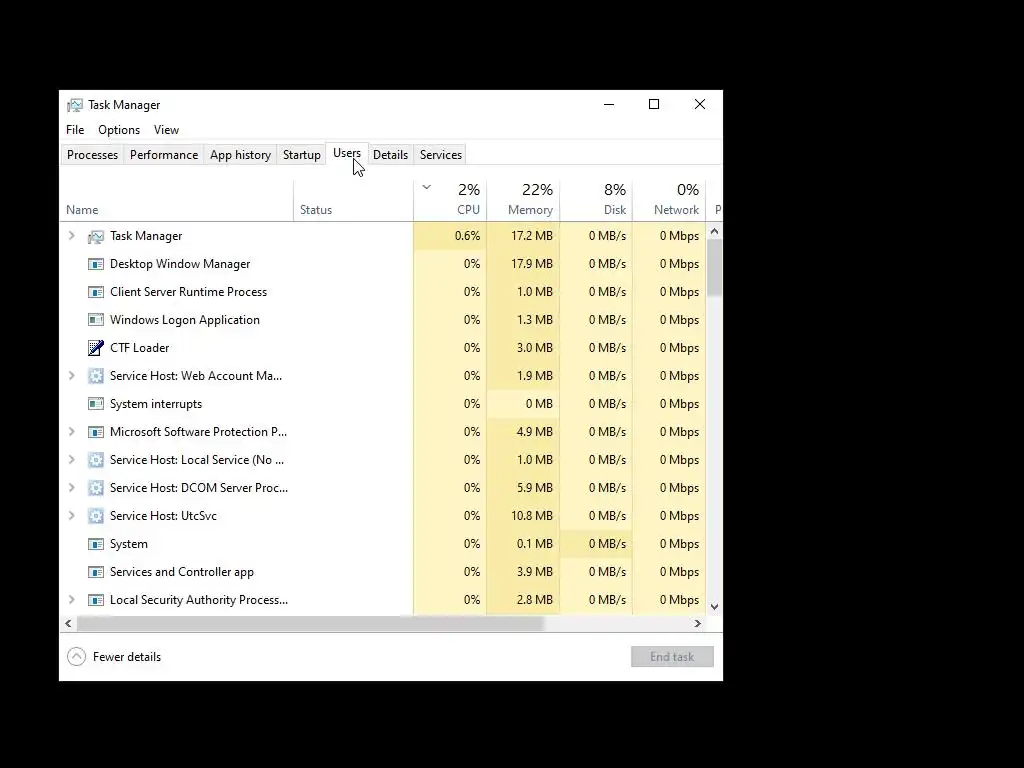Viewport: 1024px width, 768px height.
Task: Expand Service Host: UtcSvc row
Action: point(72,516)
